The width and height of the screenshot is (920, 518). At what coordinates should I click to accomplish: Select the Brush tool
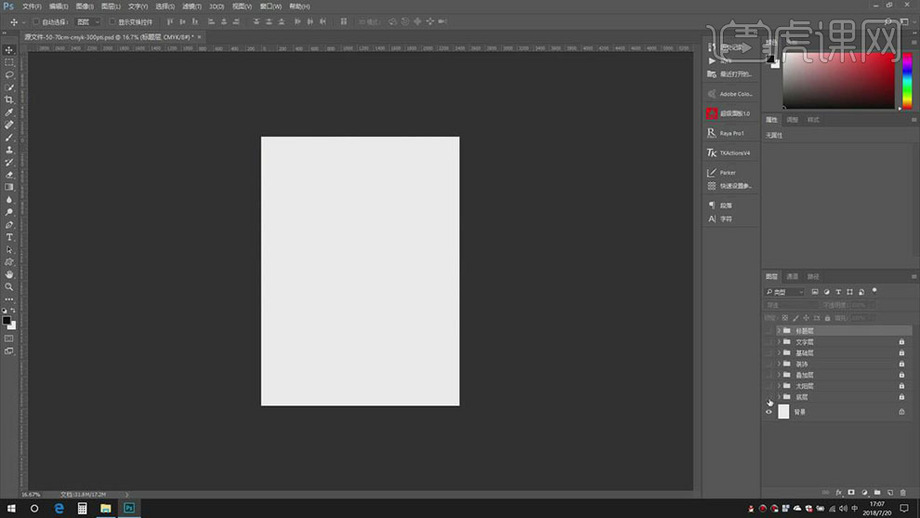[x=9, y=137]
